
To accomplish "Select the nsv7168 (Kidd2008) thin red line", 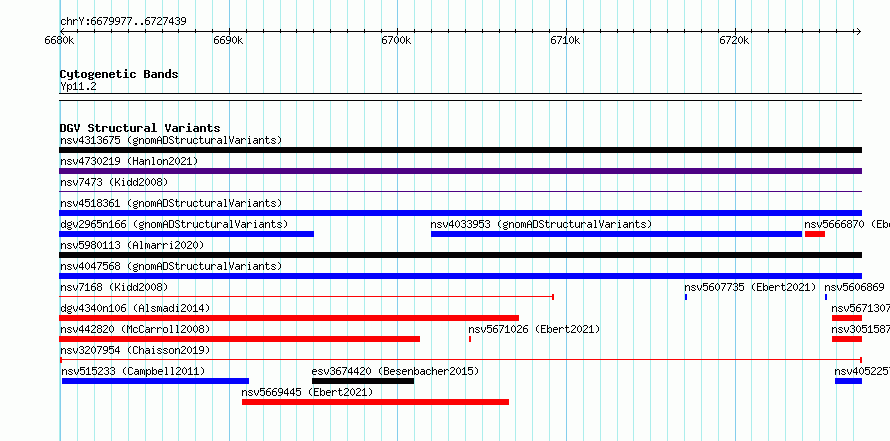I will (x=307, y=297).
